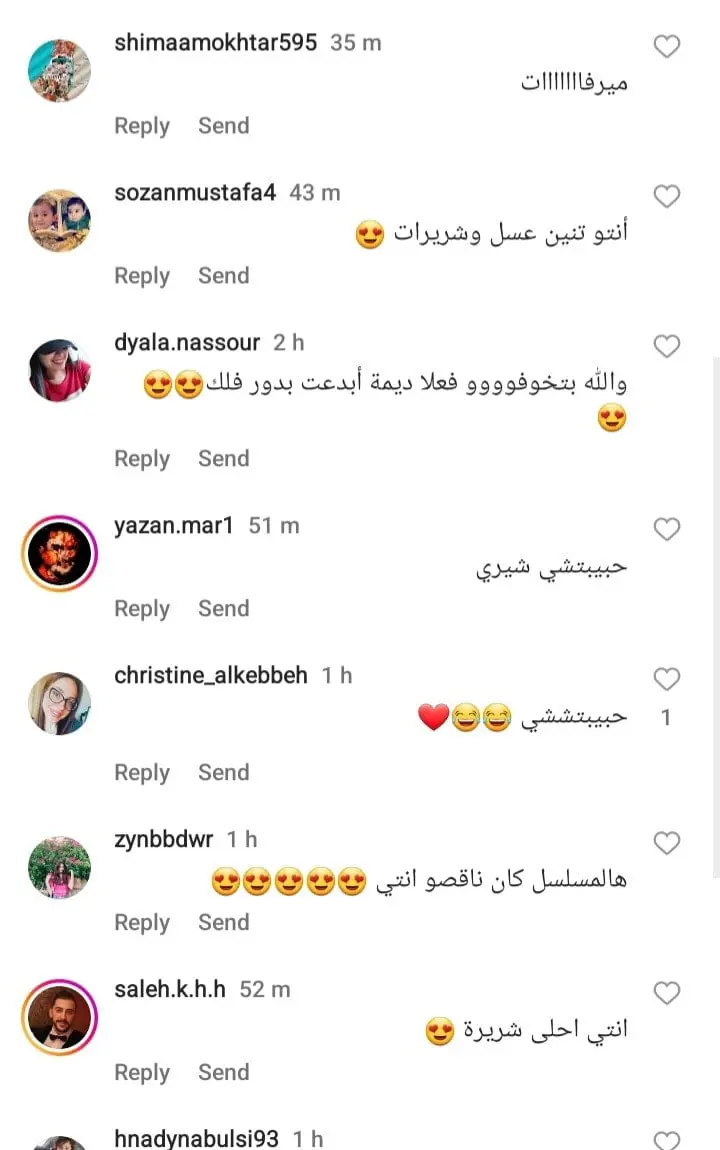View the like count on christine_alkebbeh's comment
Viewport: 720px width, 1150px height.
(x=666, y=717)
